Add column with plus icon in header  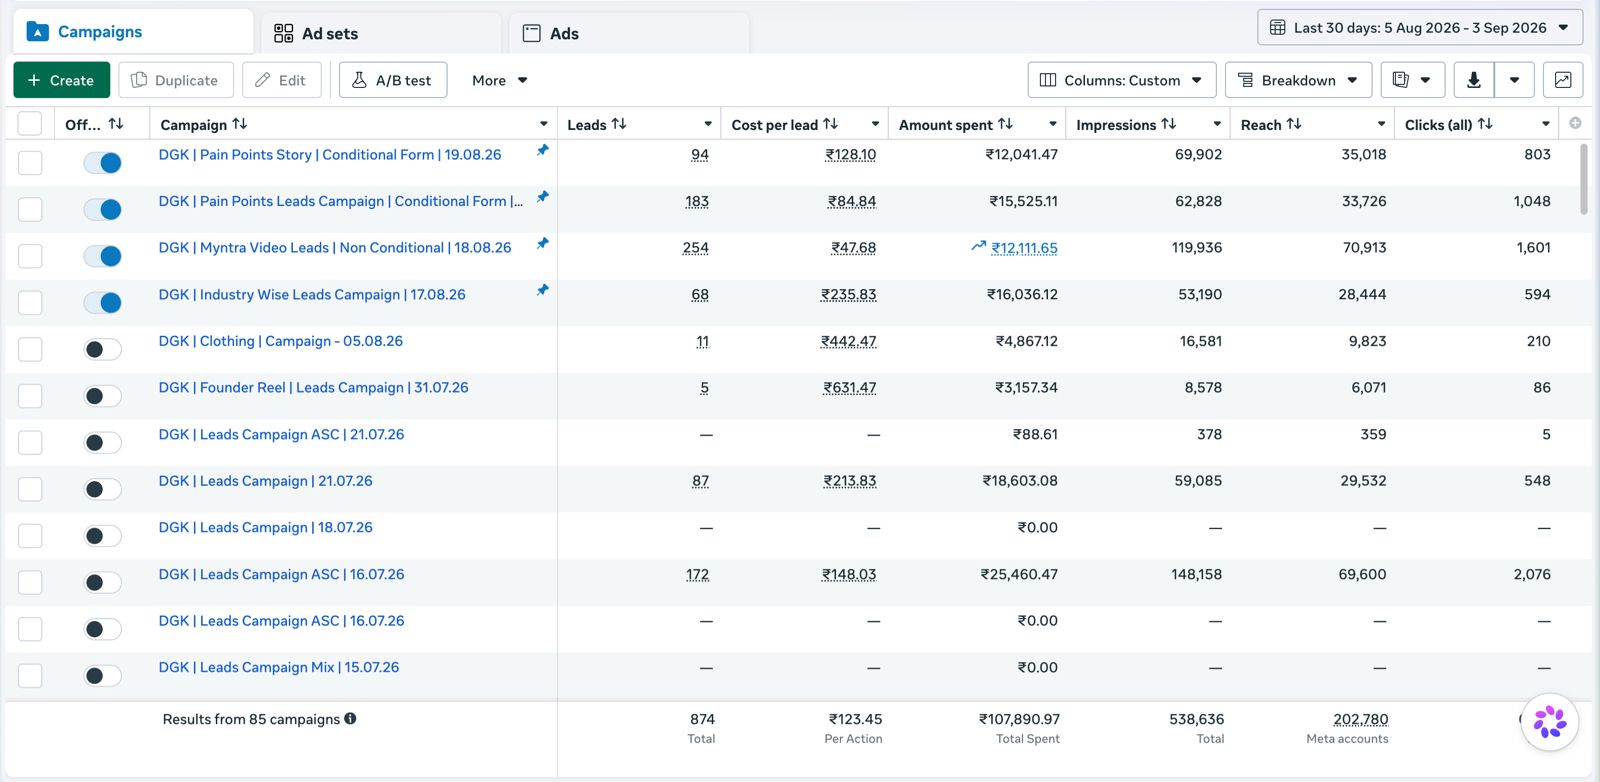click(x=1575, y=123)
